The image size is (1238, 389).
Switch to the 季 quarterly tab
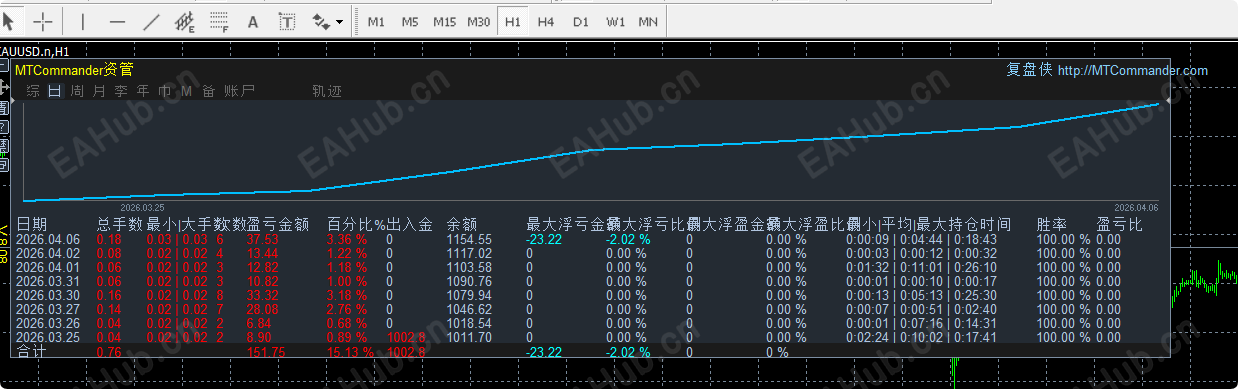pos(121,91)
